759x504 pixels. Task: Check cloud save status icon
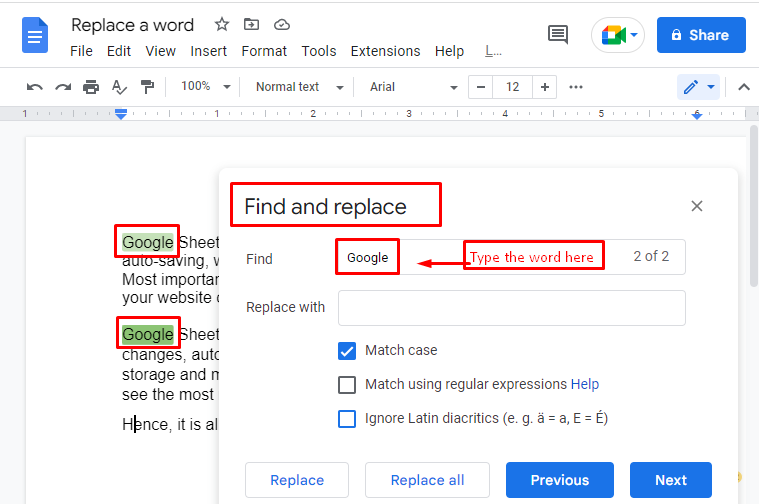coord(282,24)
